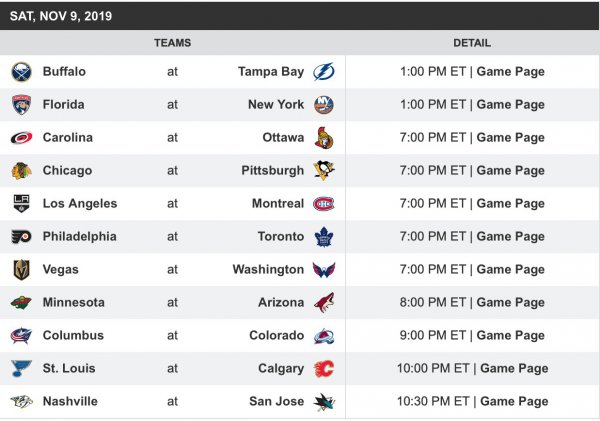Select the Toronto Maple Leafs logo
This screenshot has height=421, width=600.
(324, 237)
